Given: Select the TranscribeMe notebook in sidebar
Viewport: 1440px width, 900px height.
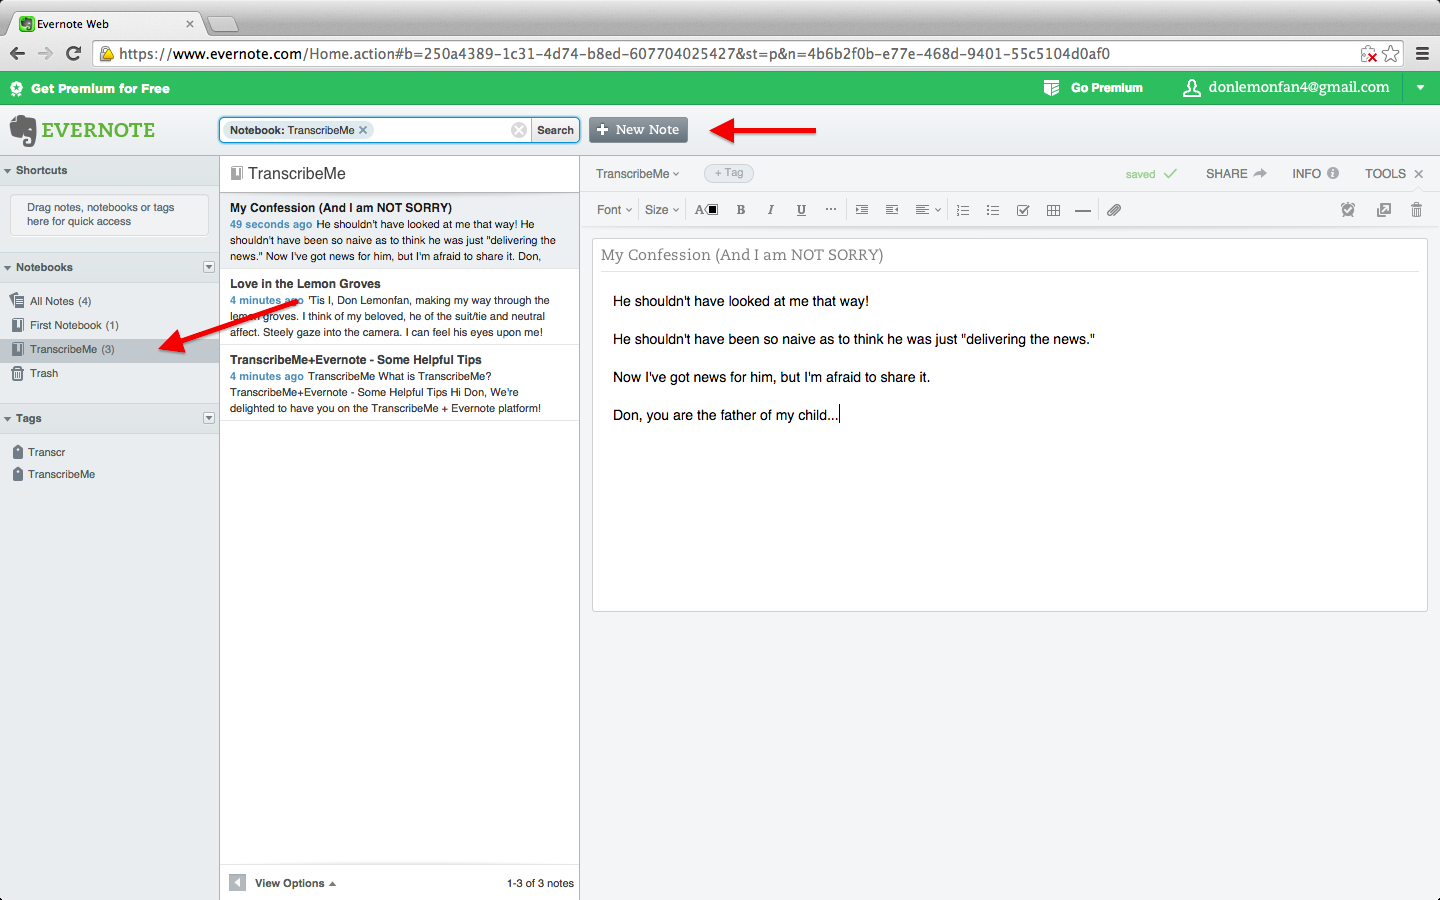Looking at the screenshot, I should (110, 349).
